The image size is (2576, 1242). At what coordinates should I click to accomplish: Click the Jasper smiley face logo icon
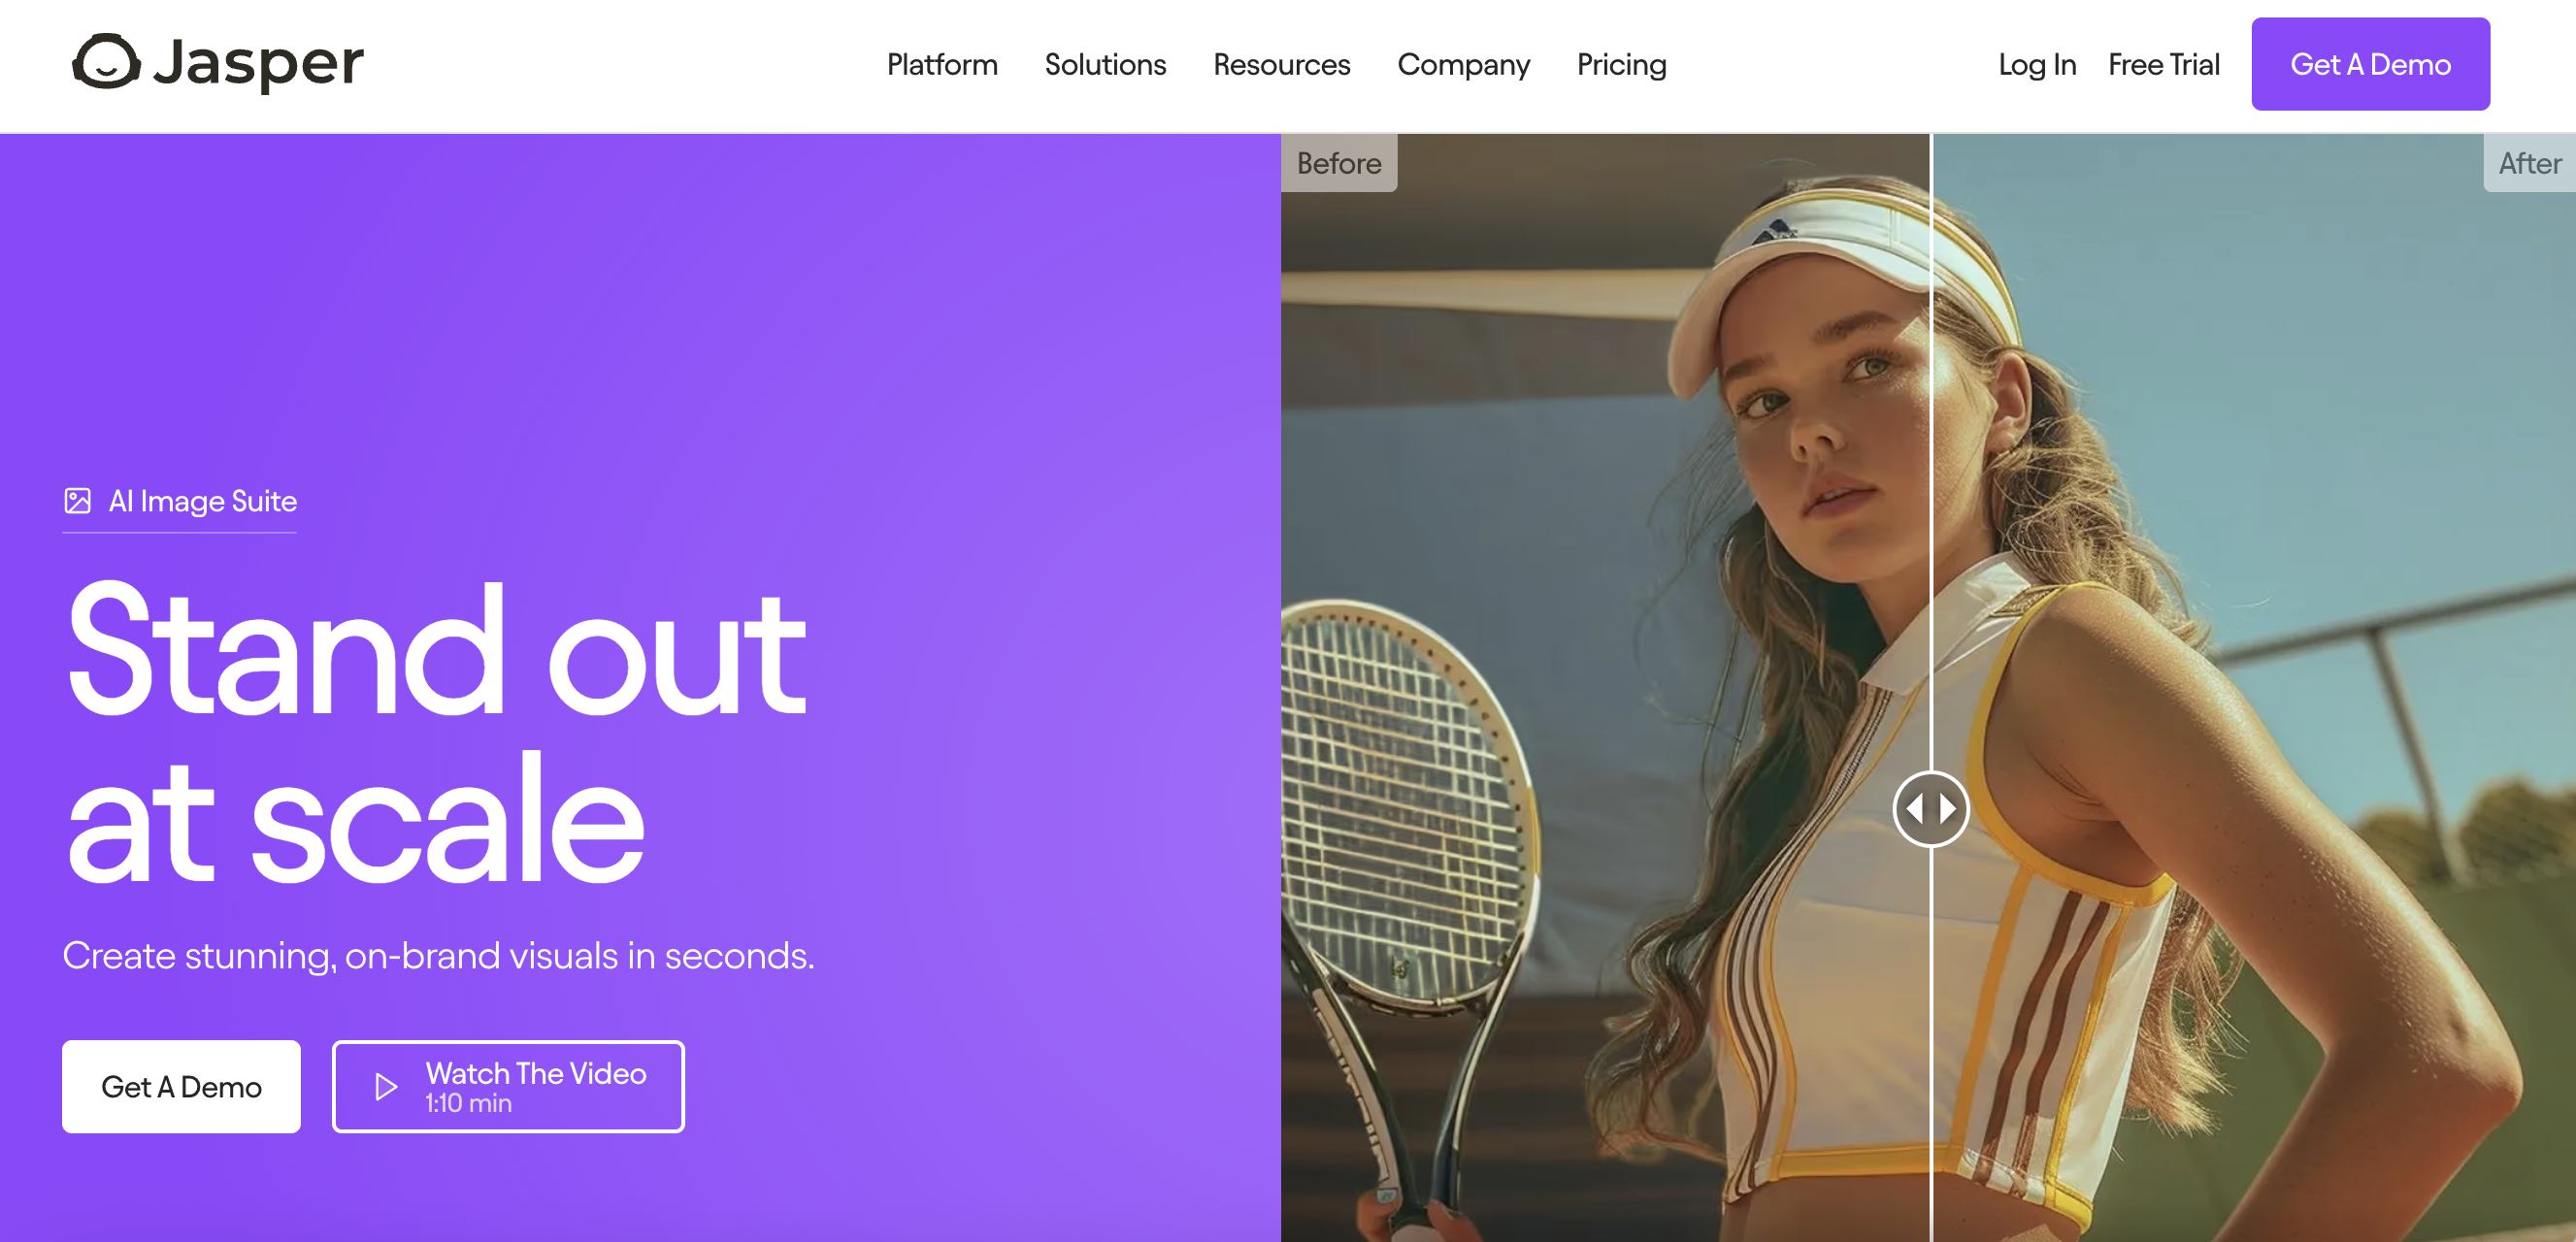pos(106,62)
